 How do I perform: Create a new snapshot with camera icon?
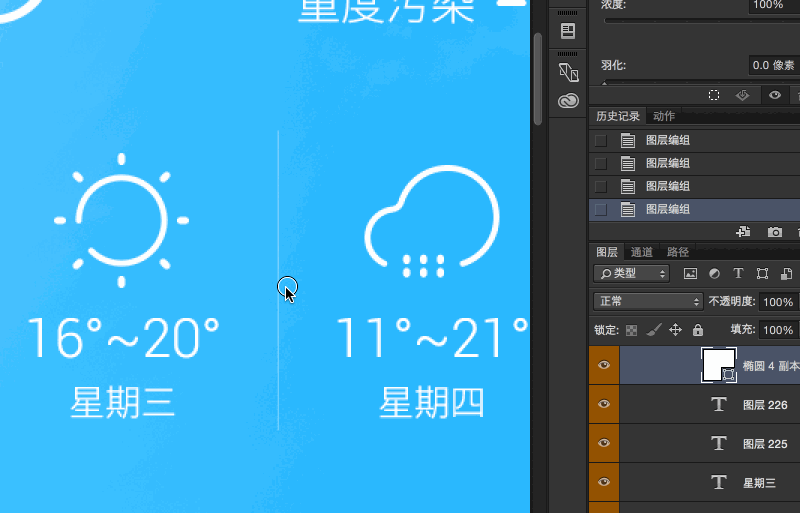(774, 232)
